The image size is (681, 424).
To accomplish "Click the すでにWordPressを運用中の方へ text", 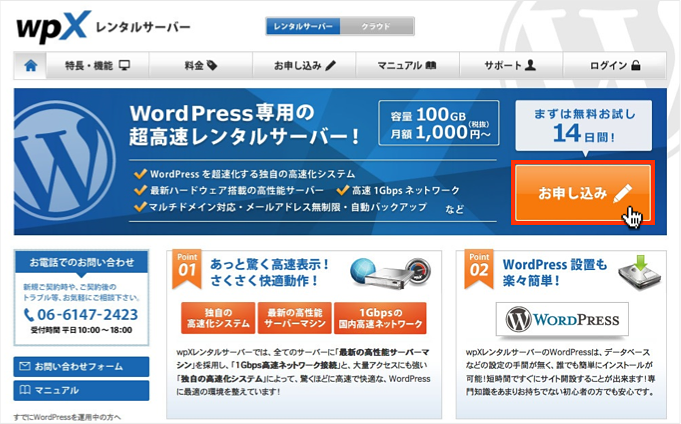I will tap(67, 417).
